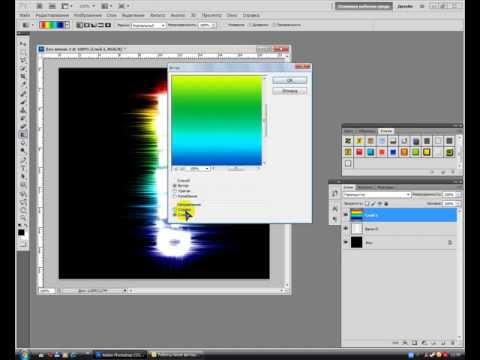Image resolution: width=480 pixels, height=360 pixels.
Task: Select the Brush tool
Action: tap(23, 102)
